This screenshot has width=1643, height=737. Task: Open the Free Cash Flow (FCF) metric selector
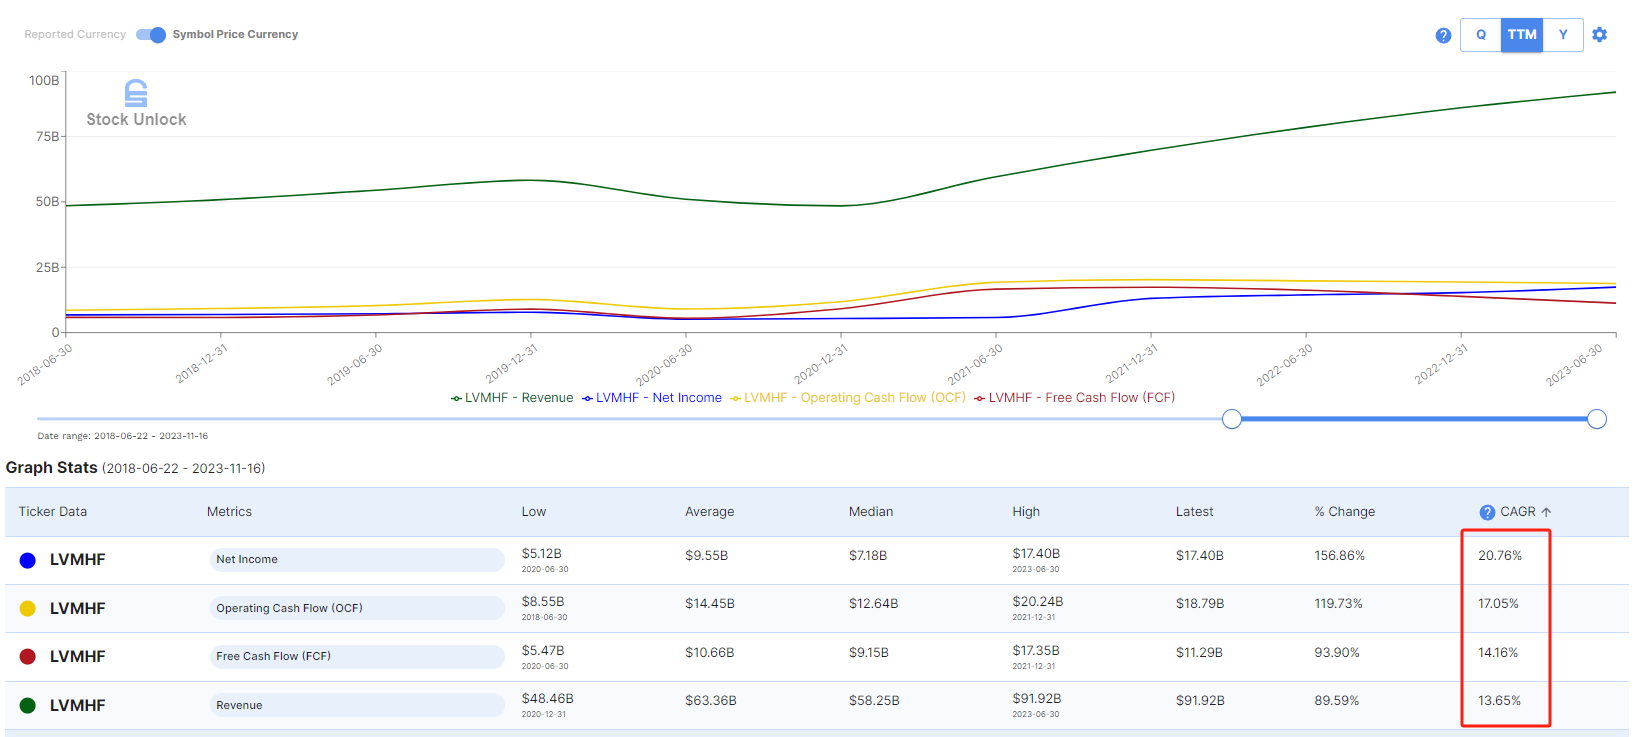tap(357, 656)
